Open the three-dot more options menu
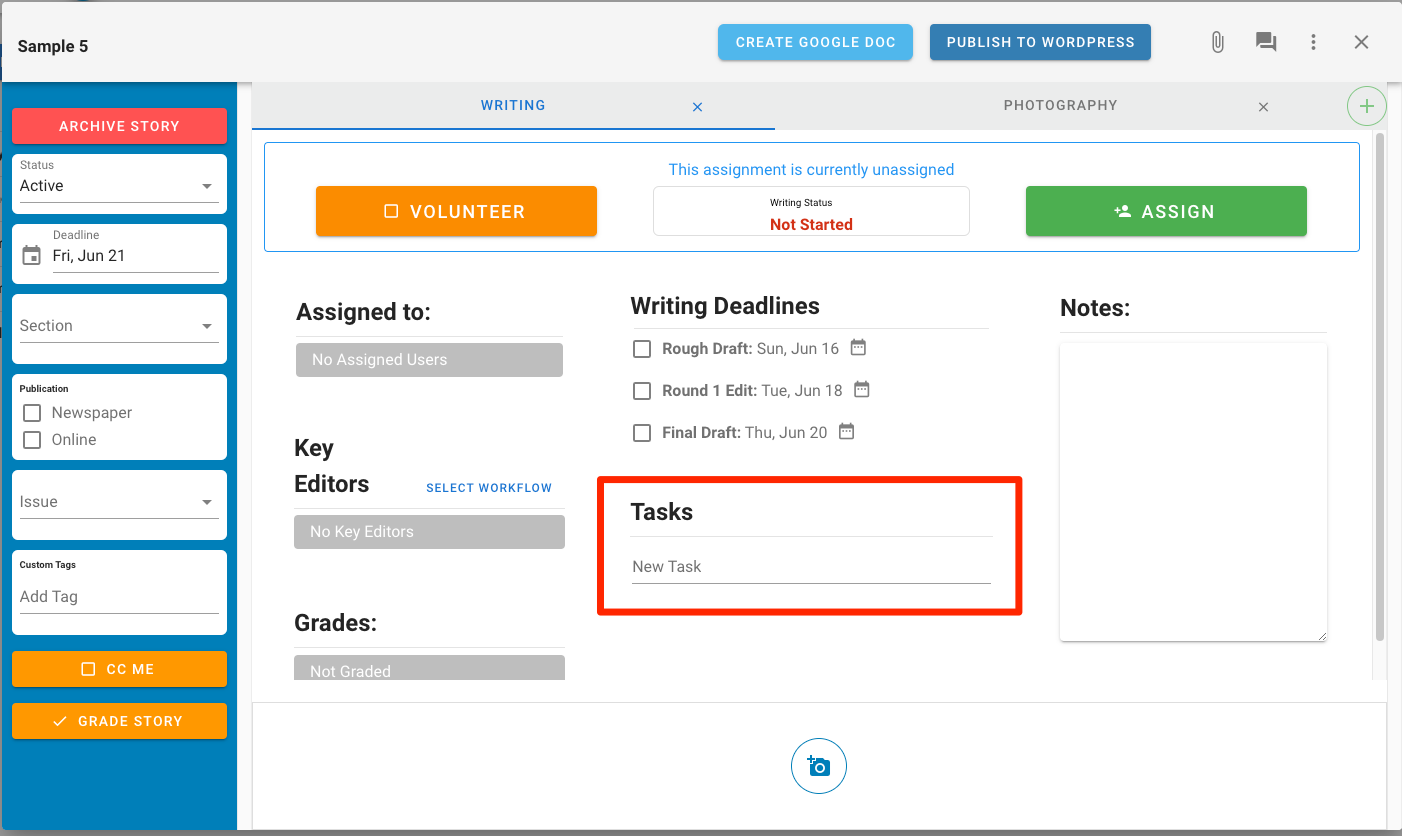 coord(1313,42)
